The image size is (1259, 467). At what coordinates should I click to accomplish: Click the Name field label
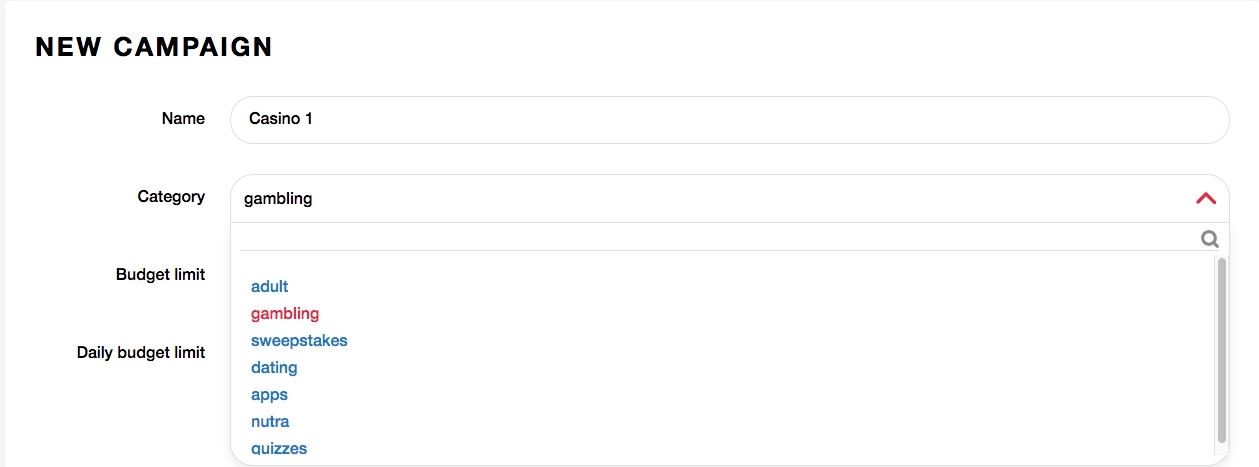click(x=183, y=118)
